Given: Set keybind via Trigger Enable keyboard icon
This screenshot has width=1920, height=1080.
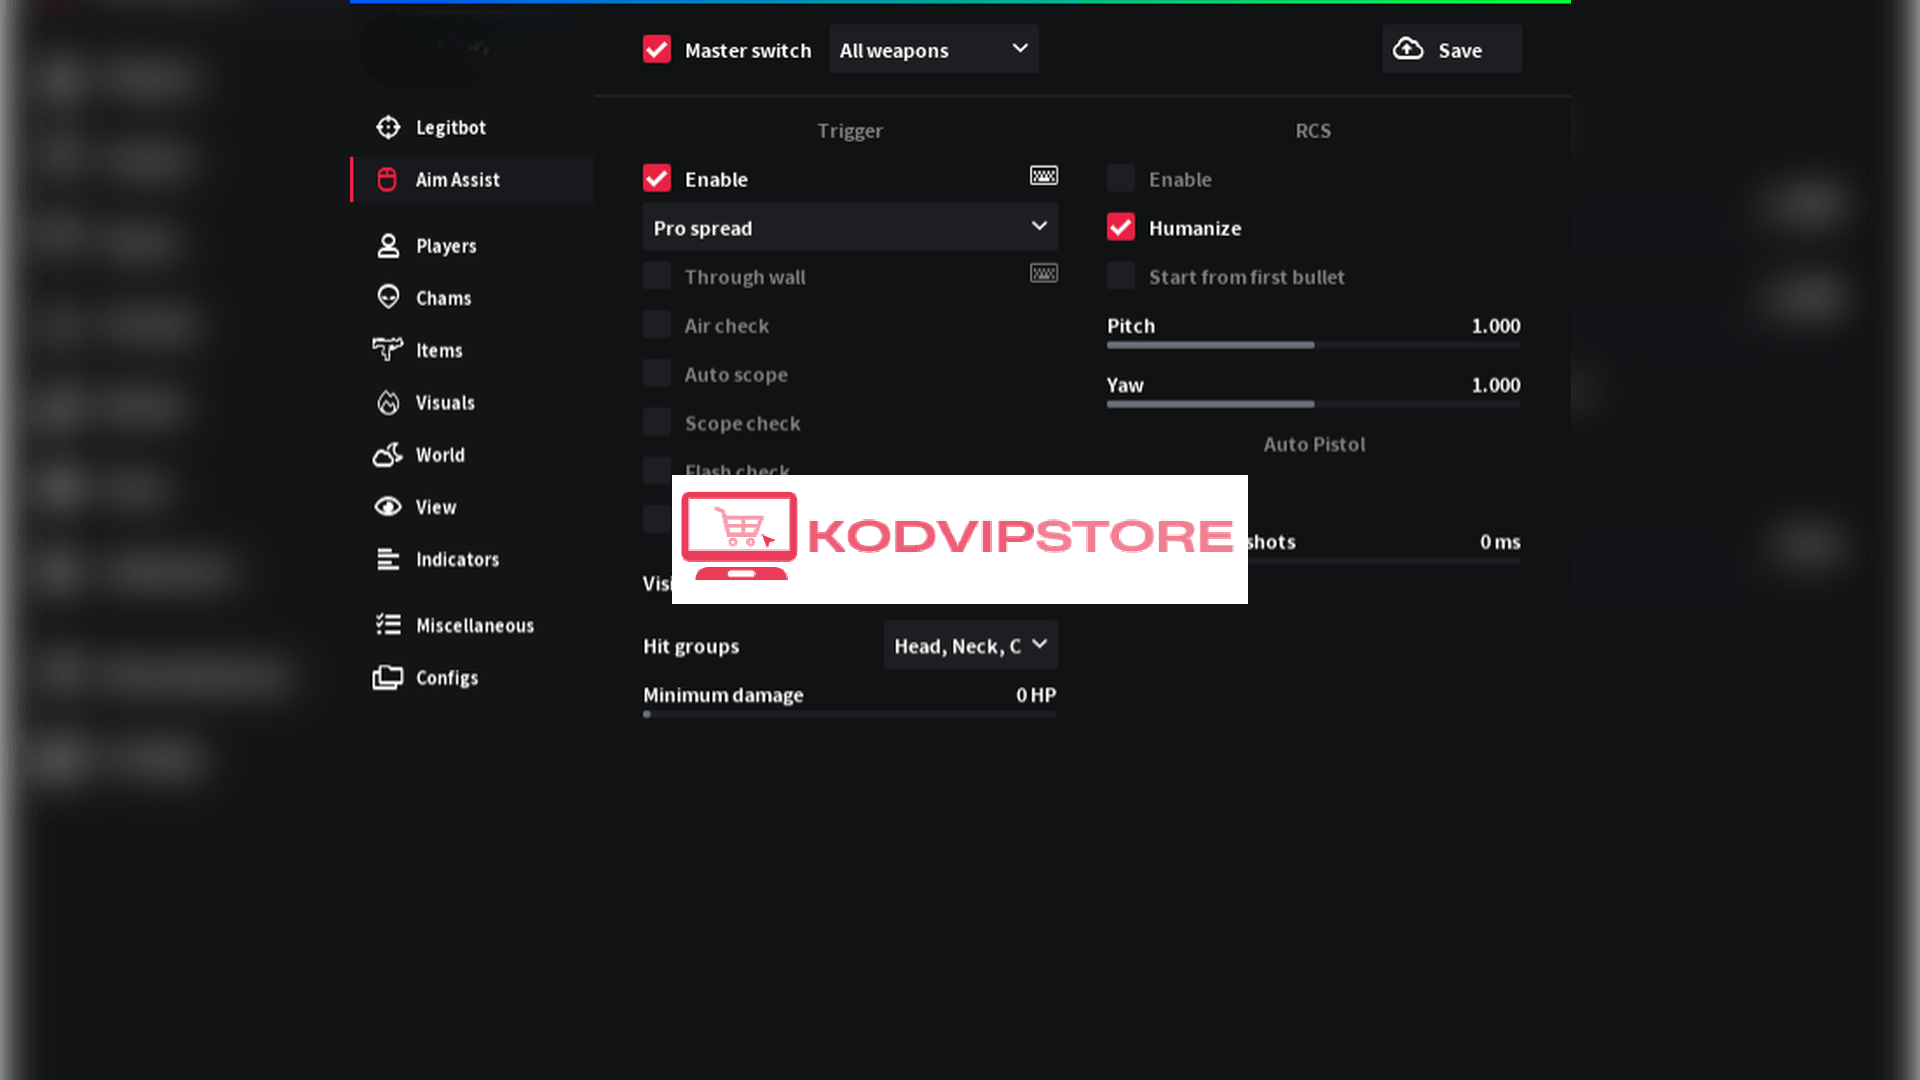Looking at the screenshot, I should tap(1044, 176).
